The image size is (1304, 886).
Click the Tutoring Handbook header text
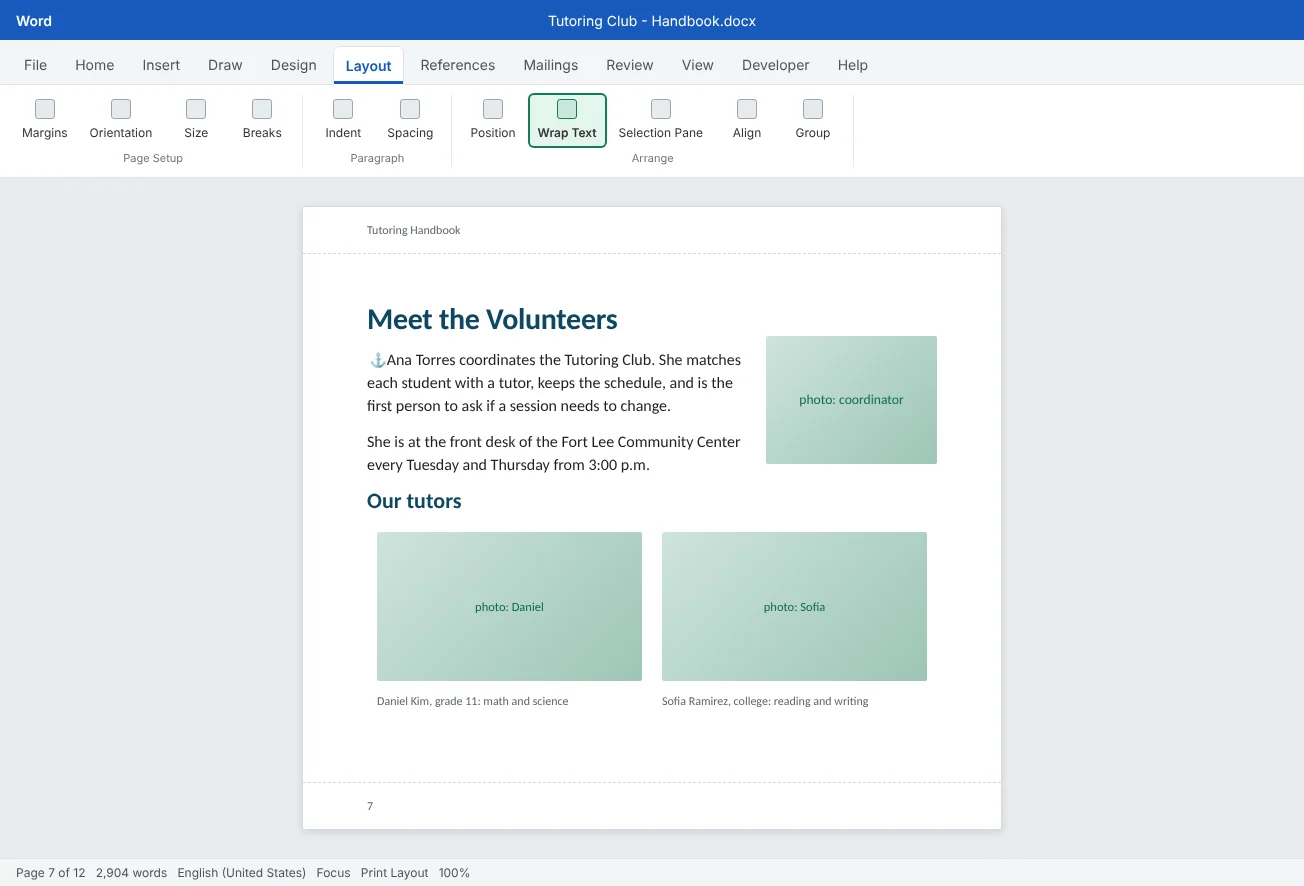click(x=414, y=230)
